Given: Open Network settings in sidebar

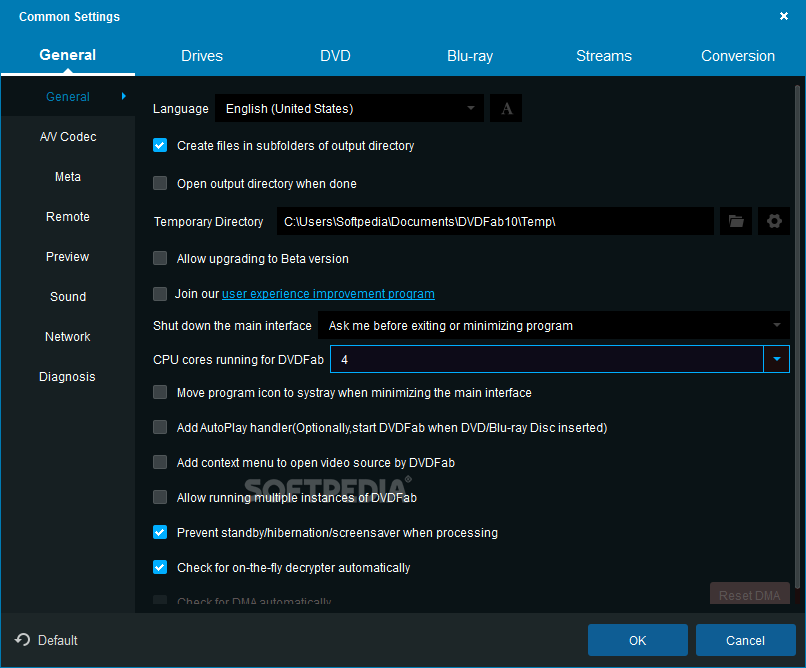Looking at the screenshot, I should click(x=68, y=337).
